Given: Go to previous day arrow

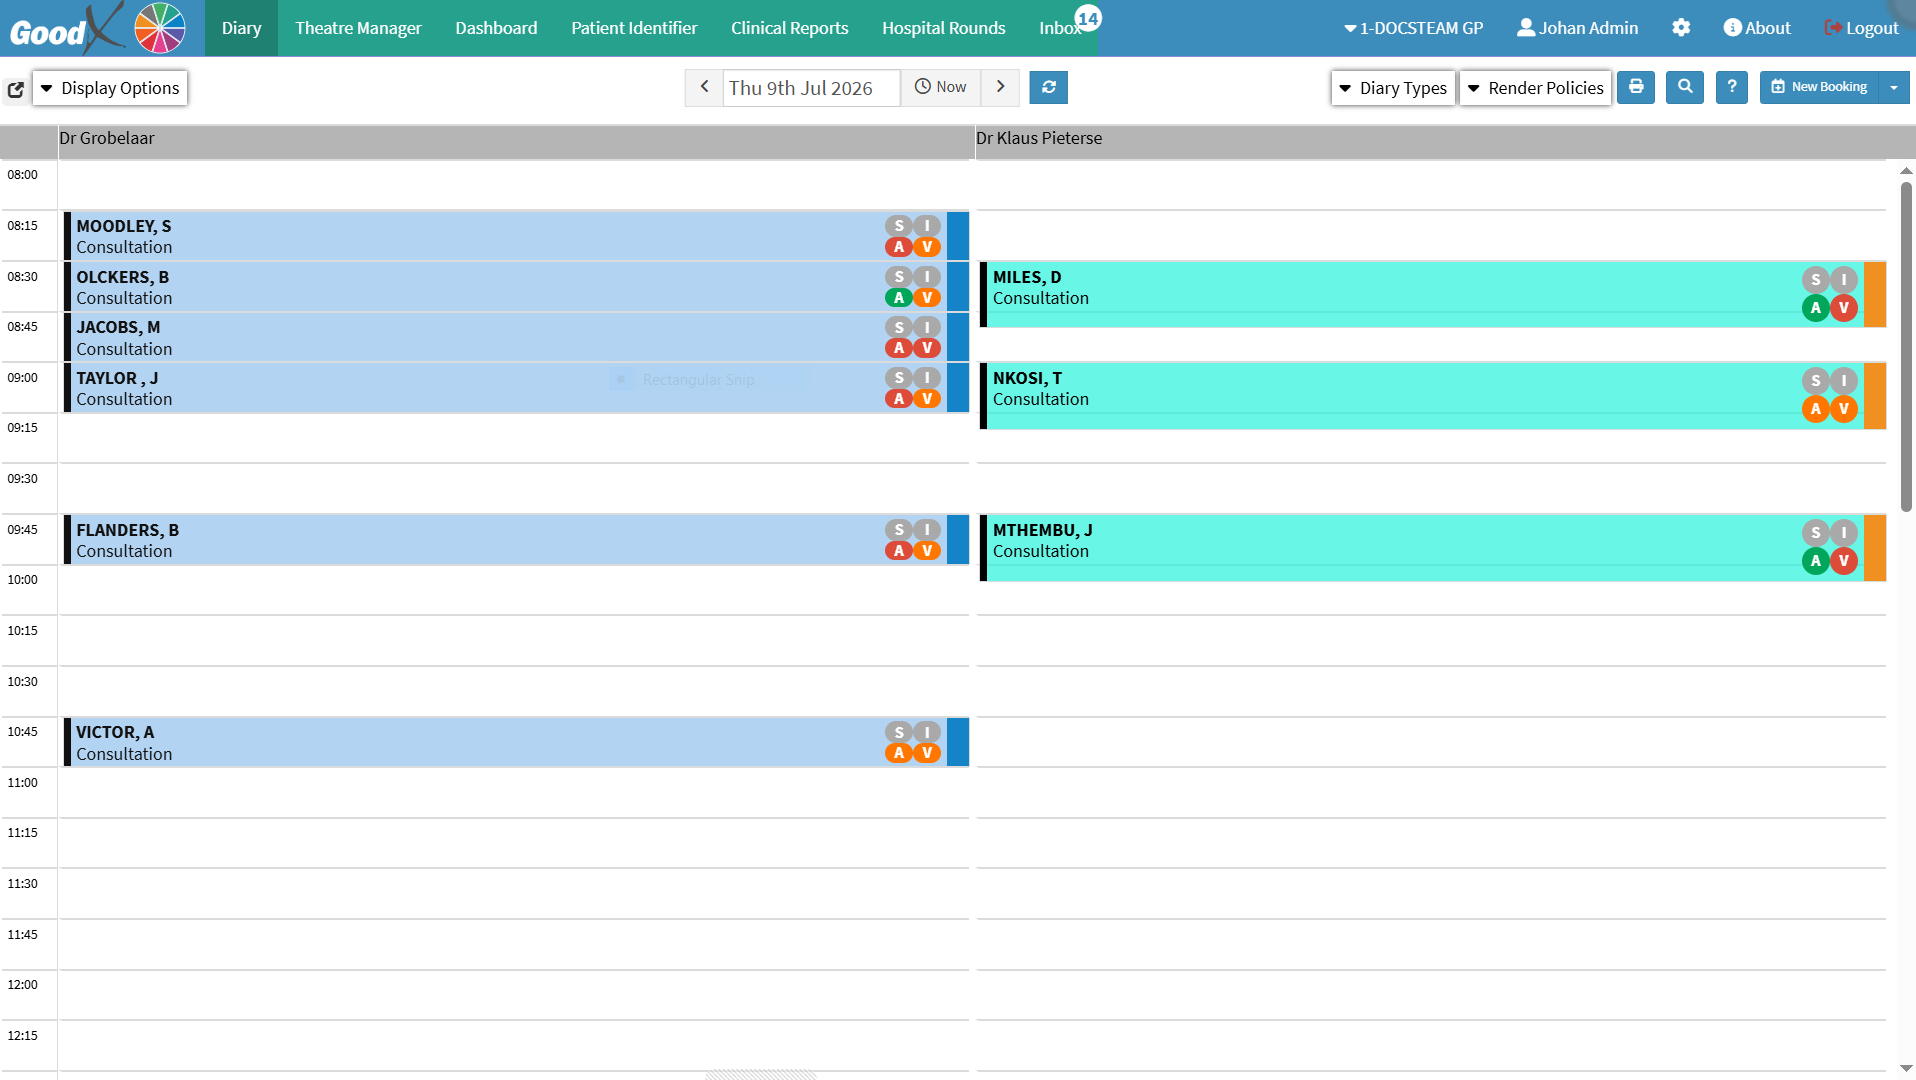Looking at the screenshot, I should (704, 87).
